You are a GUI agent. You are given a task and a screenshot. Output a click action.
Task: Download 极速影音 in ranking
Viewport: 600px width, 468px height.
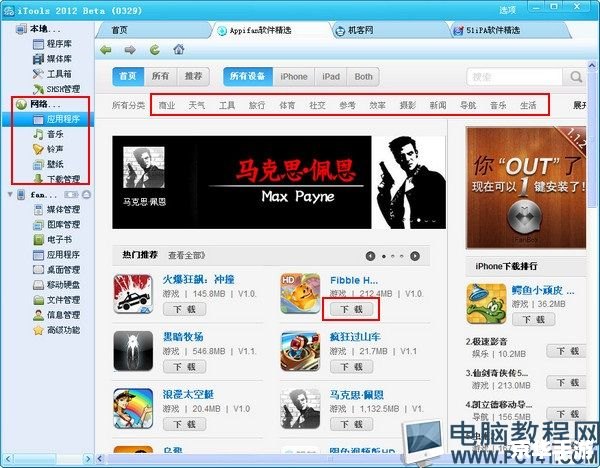567,351
